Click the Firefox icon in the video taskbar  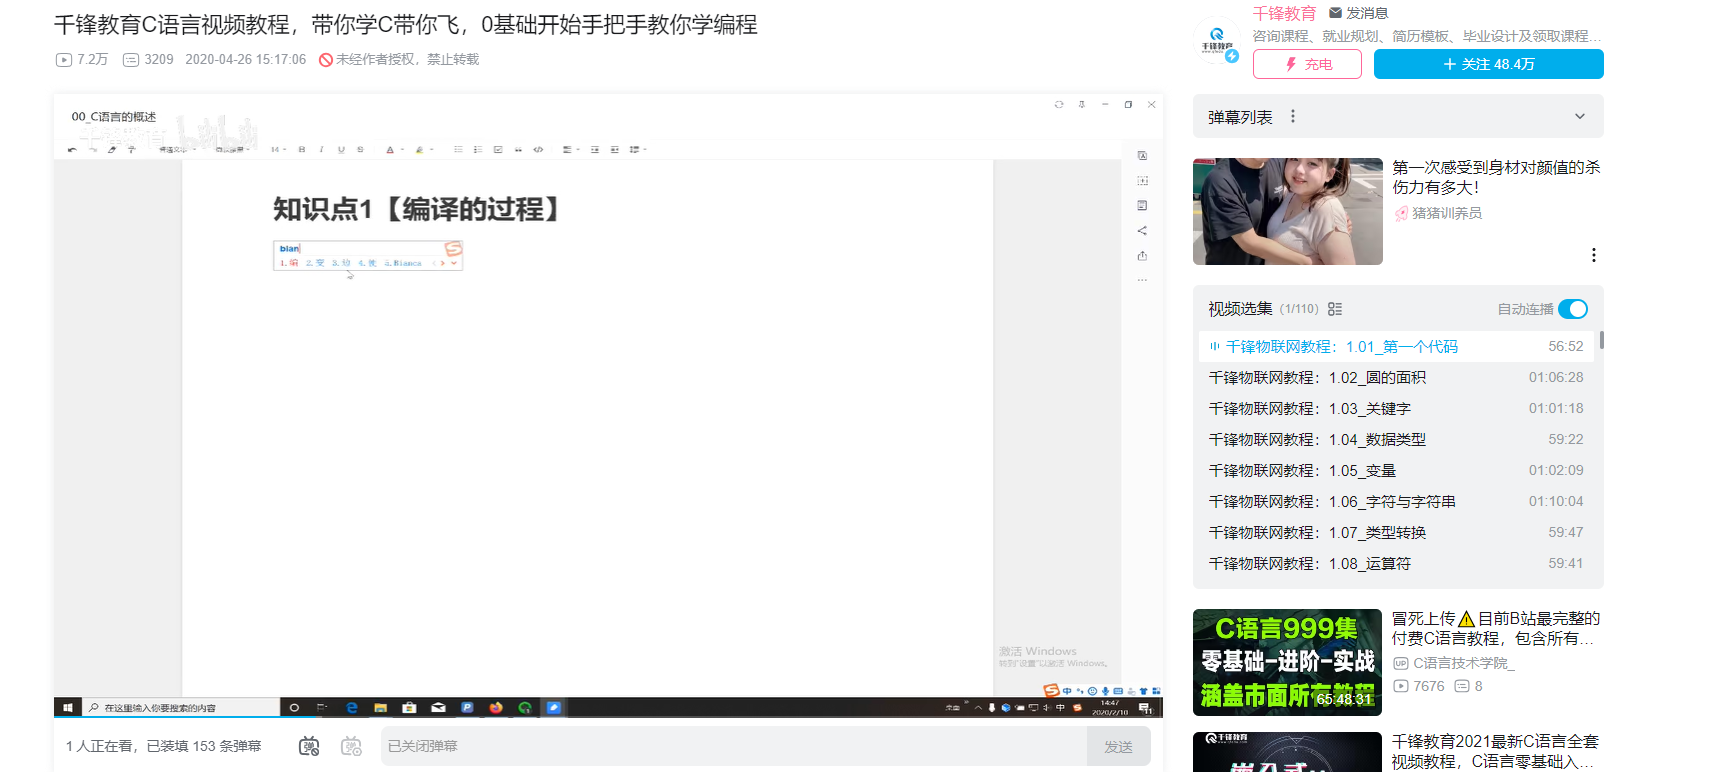496,707
